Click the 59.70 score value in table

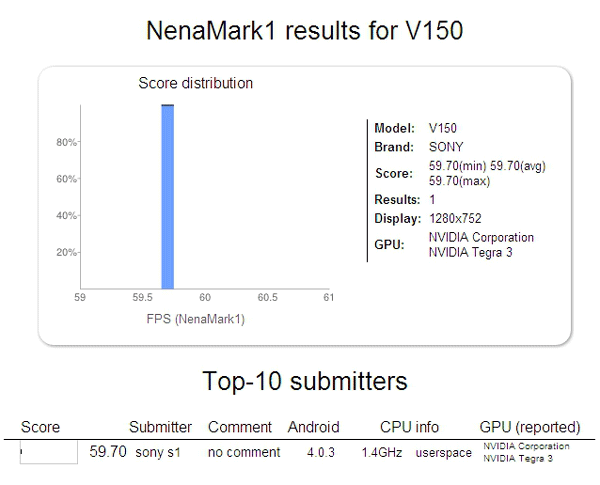(x=108, y=452)
